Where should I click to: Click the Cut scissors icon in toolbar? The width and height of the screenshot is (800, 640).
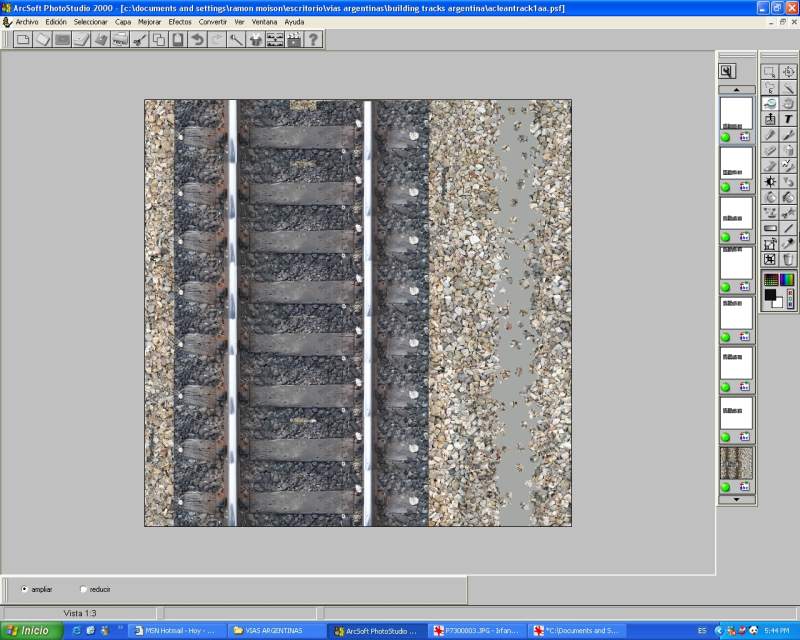(x=139, y=40)
